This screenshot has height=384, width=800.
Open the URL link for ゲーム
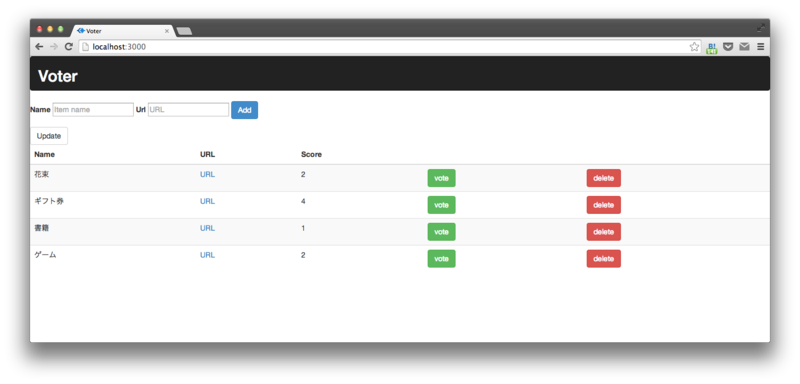[x=208, y=255]
